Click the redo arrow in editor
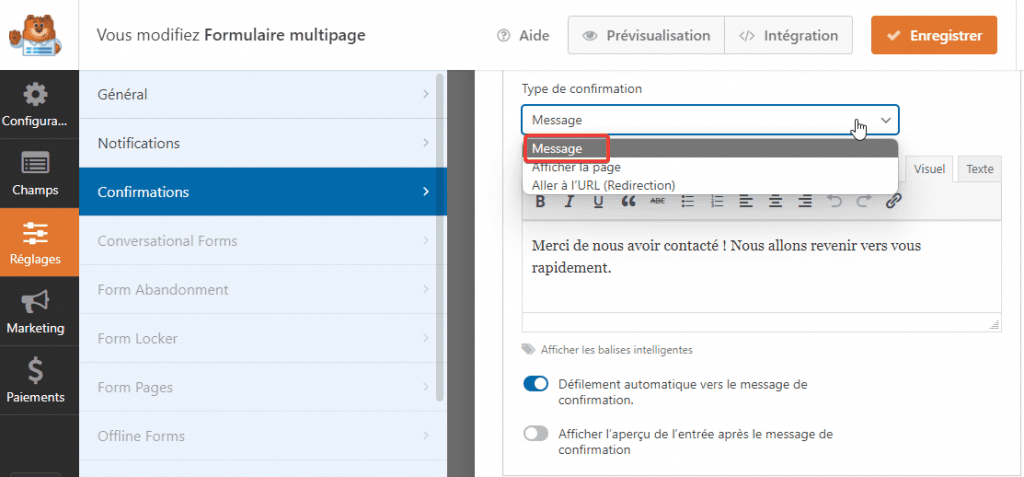Screen dimensions: 1024x477 [x=864, y=201]
